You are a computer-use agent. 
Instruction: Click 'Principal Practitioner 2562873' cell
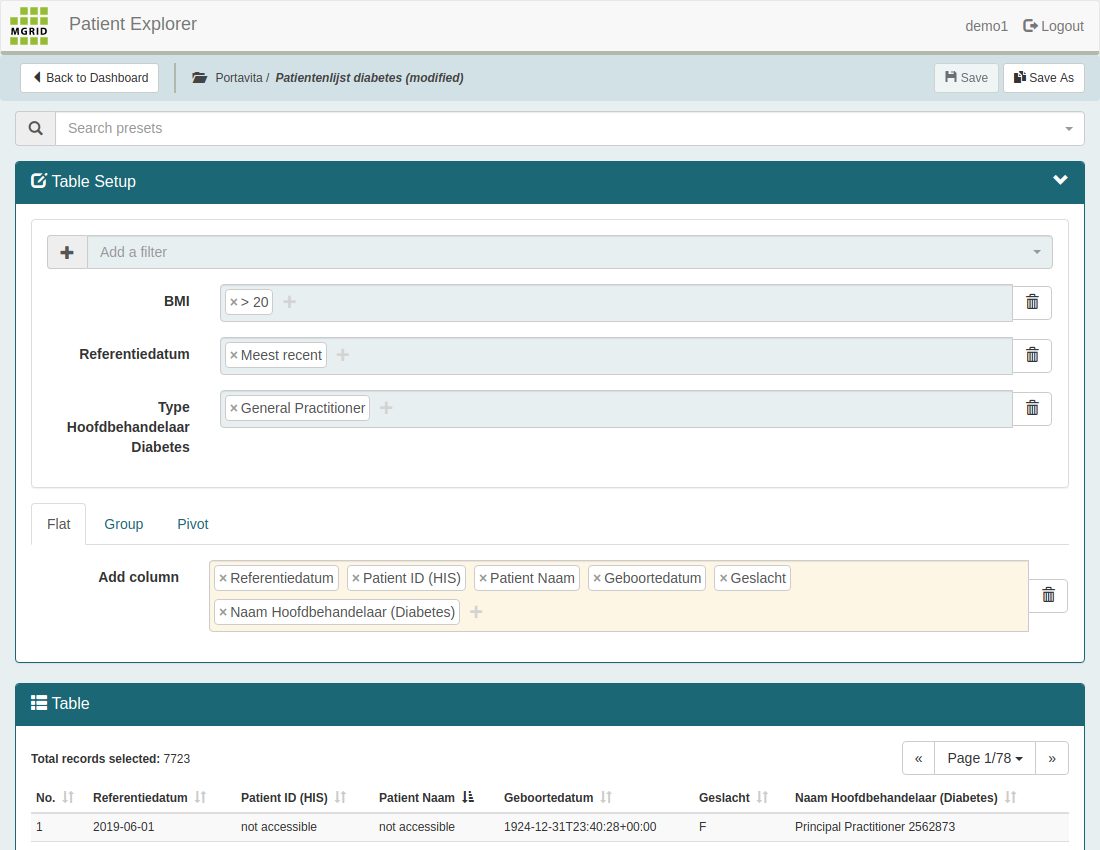875,827
